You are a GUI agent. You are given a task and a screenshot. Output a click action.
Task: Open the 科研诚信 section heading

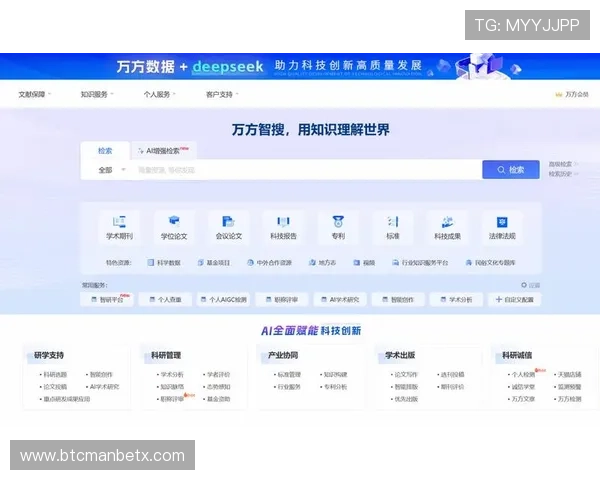tap(517, 355)
